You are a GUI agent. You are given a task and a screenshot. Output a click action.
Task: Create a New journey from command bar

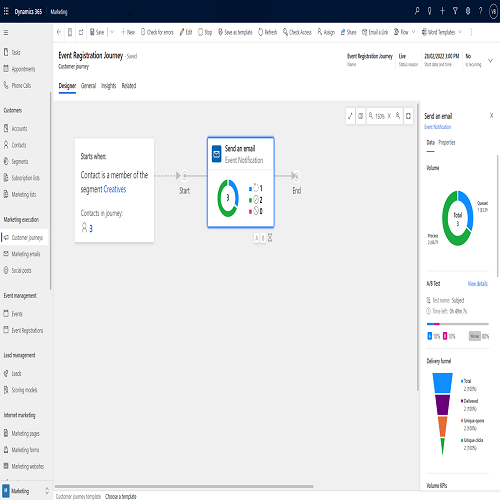tap(128, 32)
